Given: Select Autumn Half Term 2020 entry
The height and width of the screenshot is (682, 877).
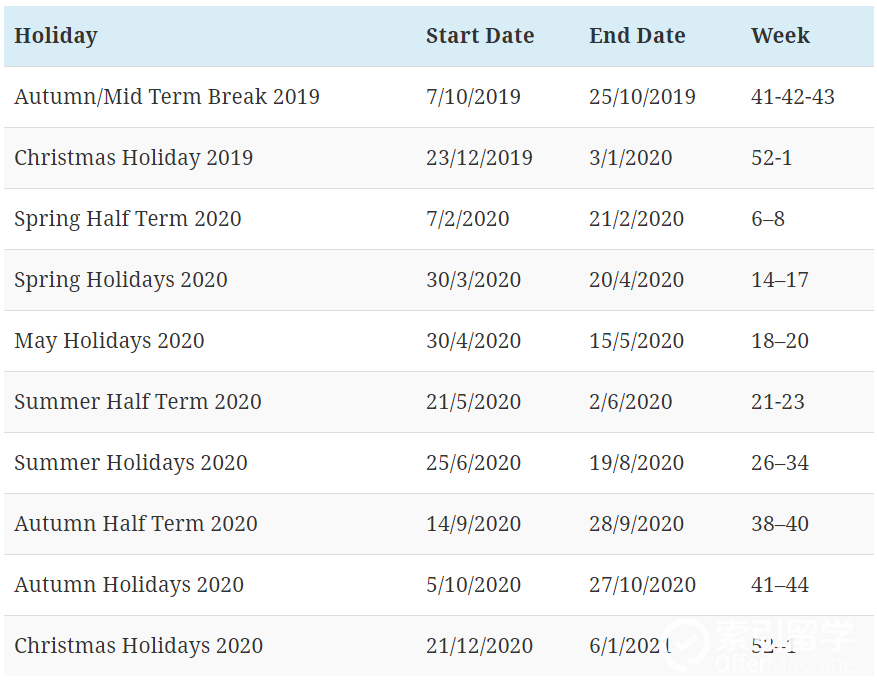Looking at the screenshot, I should click(x=136, y=524).
